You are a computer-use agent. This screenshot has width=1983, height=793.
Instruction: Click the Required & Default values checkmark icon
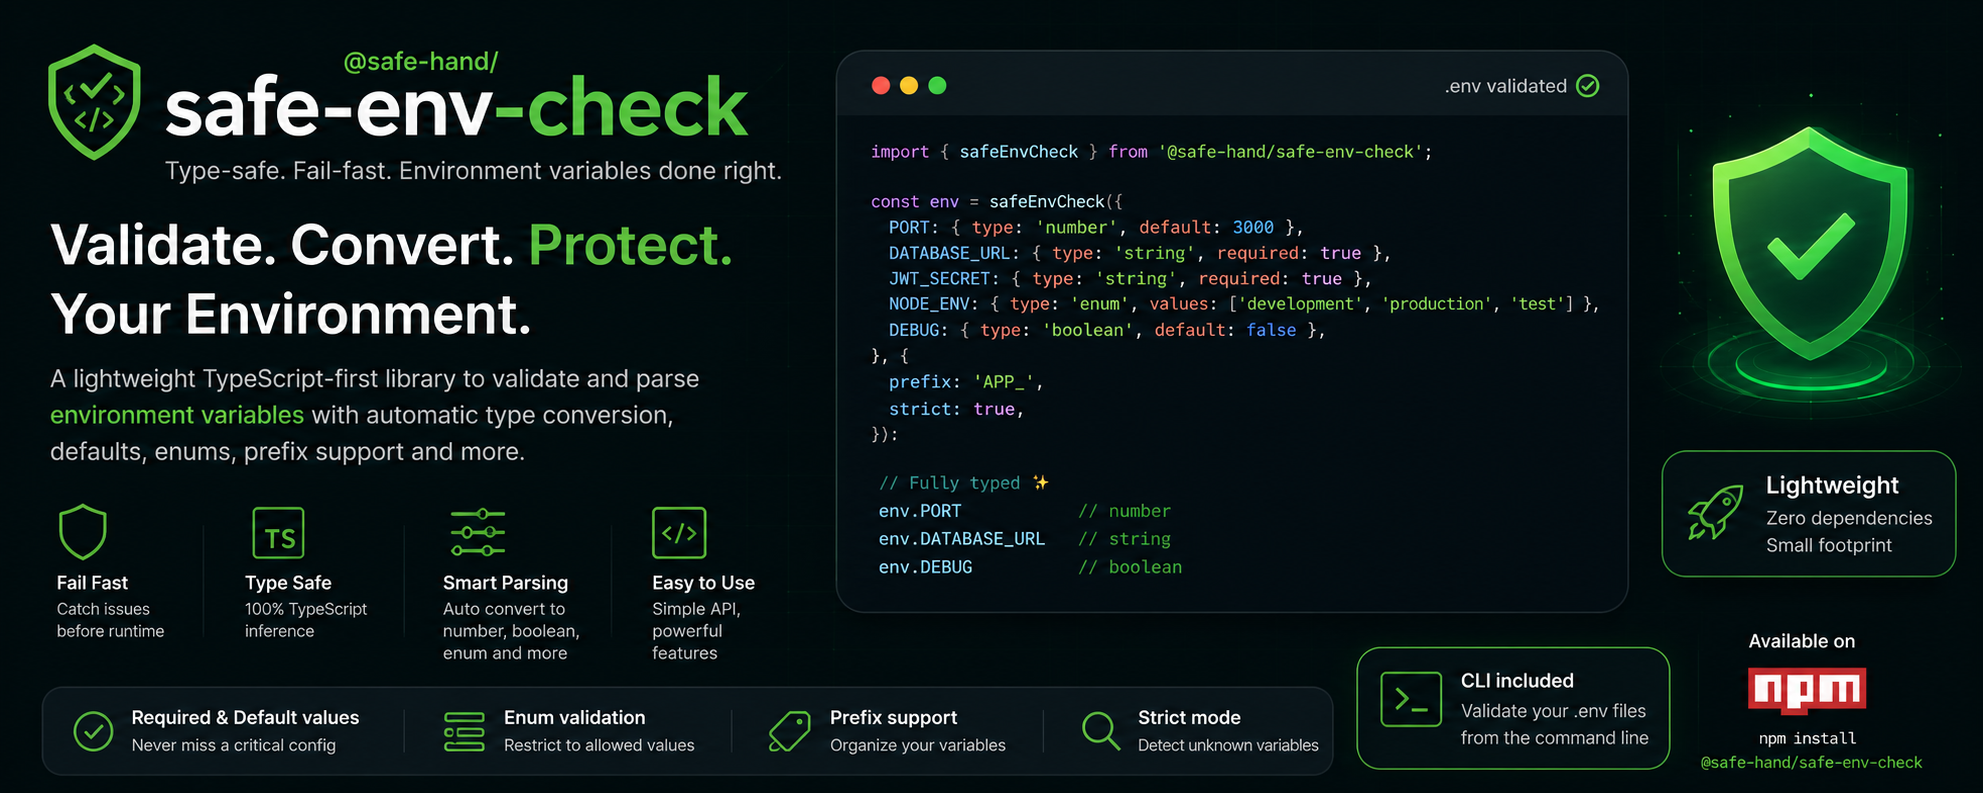coord(93,731)
